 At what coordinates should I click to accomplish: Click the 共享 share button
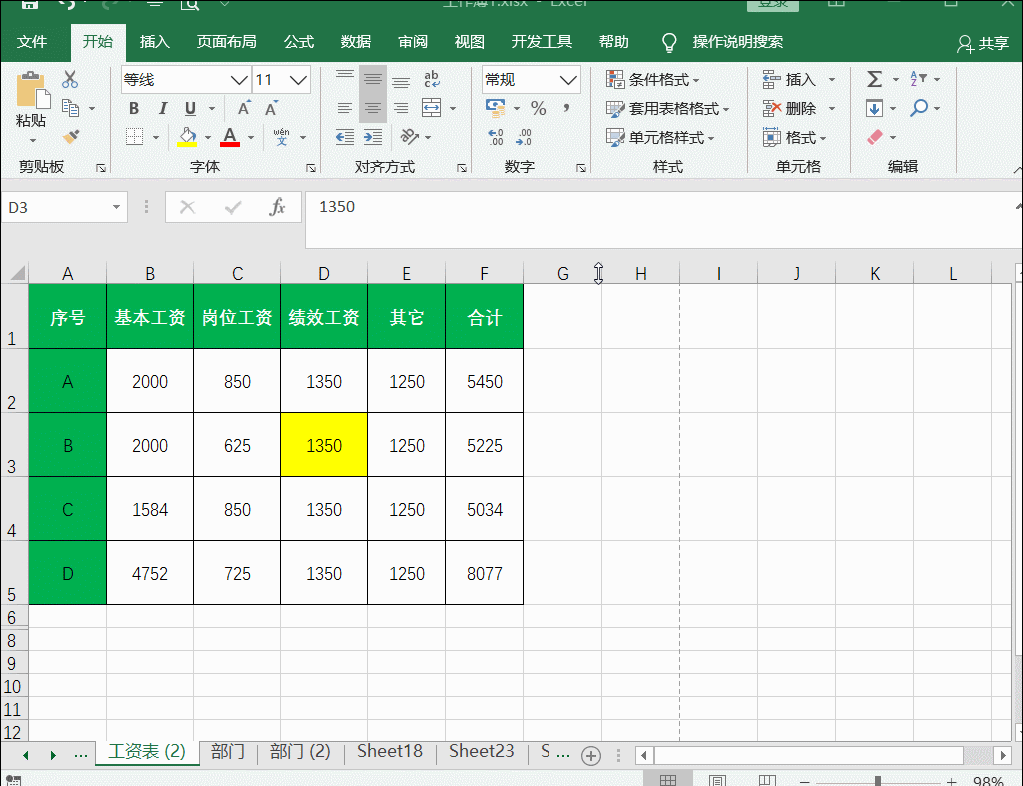[983, 44]
